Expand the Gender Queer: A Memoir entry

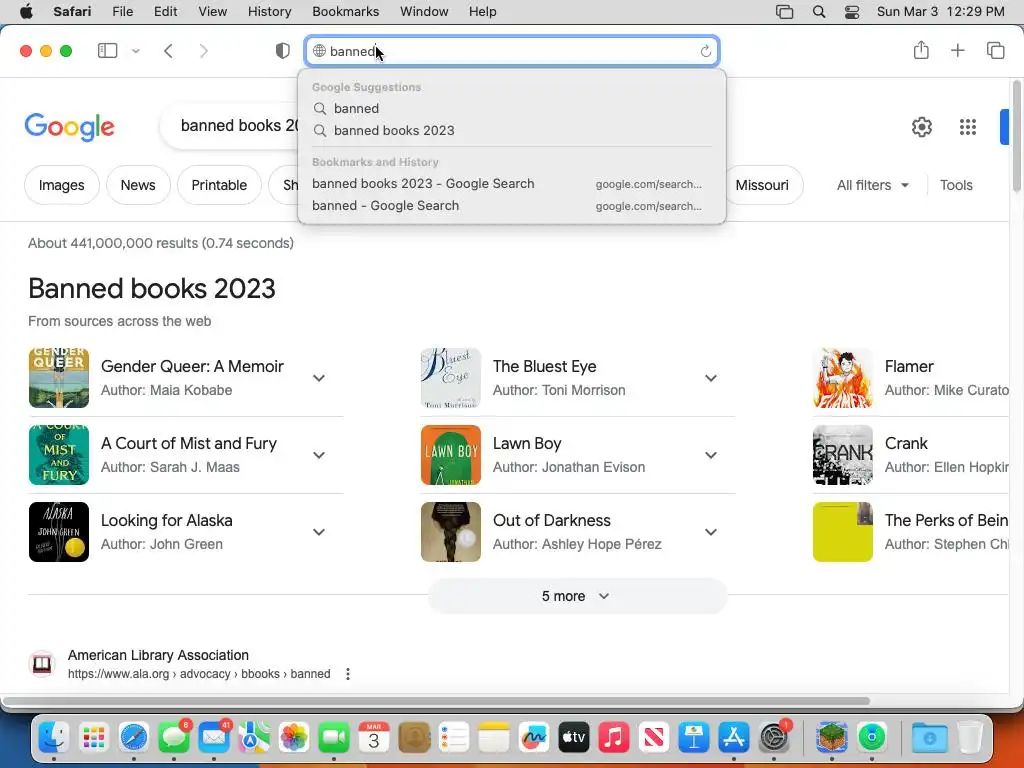(x=319, y=378)
